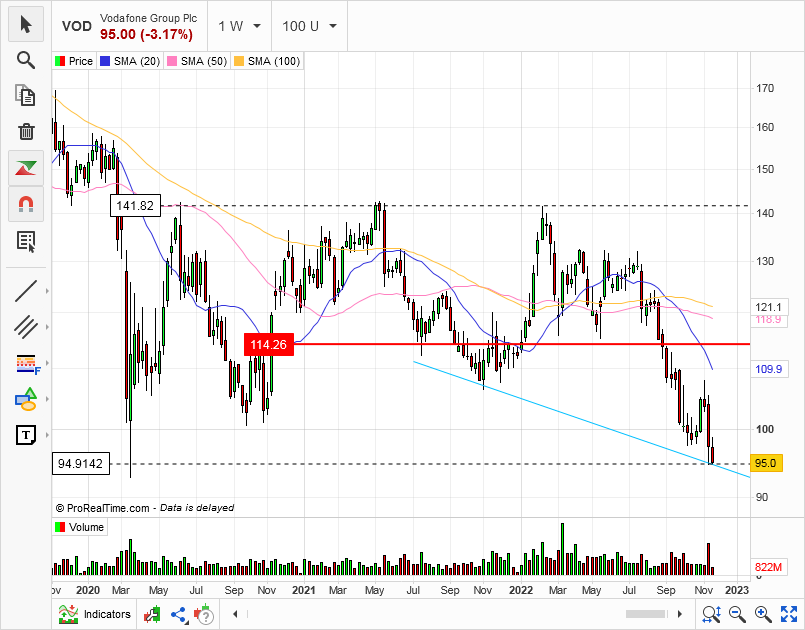Click the SMA (50) legend label
This screenshot has height=630, width=805.
[204, 61]
